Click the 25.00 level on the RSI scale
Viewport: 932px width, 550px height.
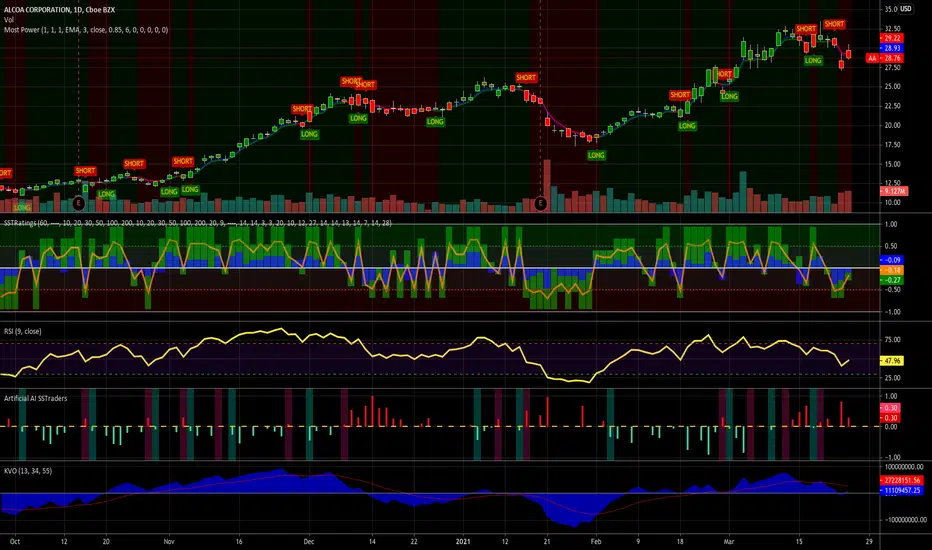click(893, 378)
